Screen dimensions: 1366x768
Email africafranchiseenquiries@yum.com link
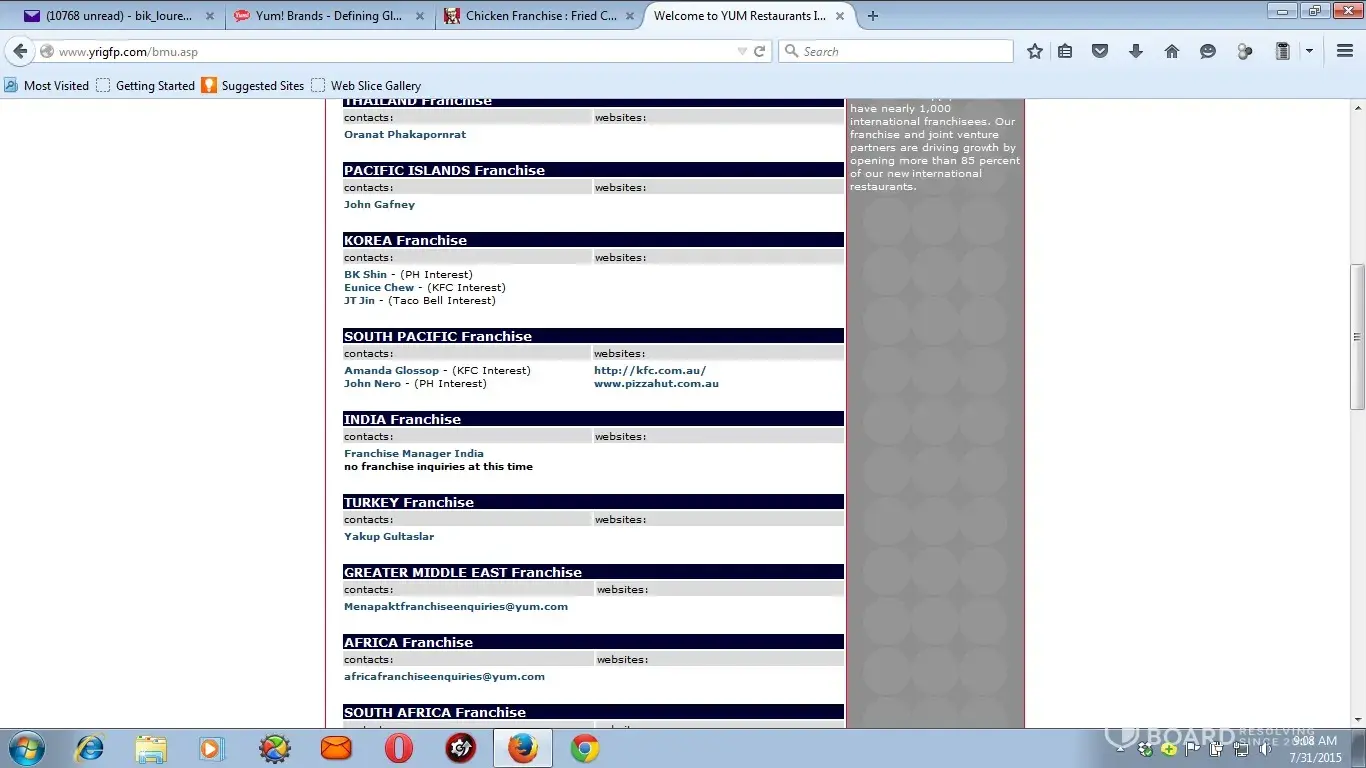(x=444, y=677)
